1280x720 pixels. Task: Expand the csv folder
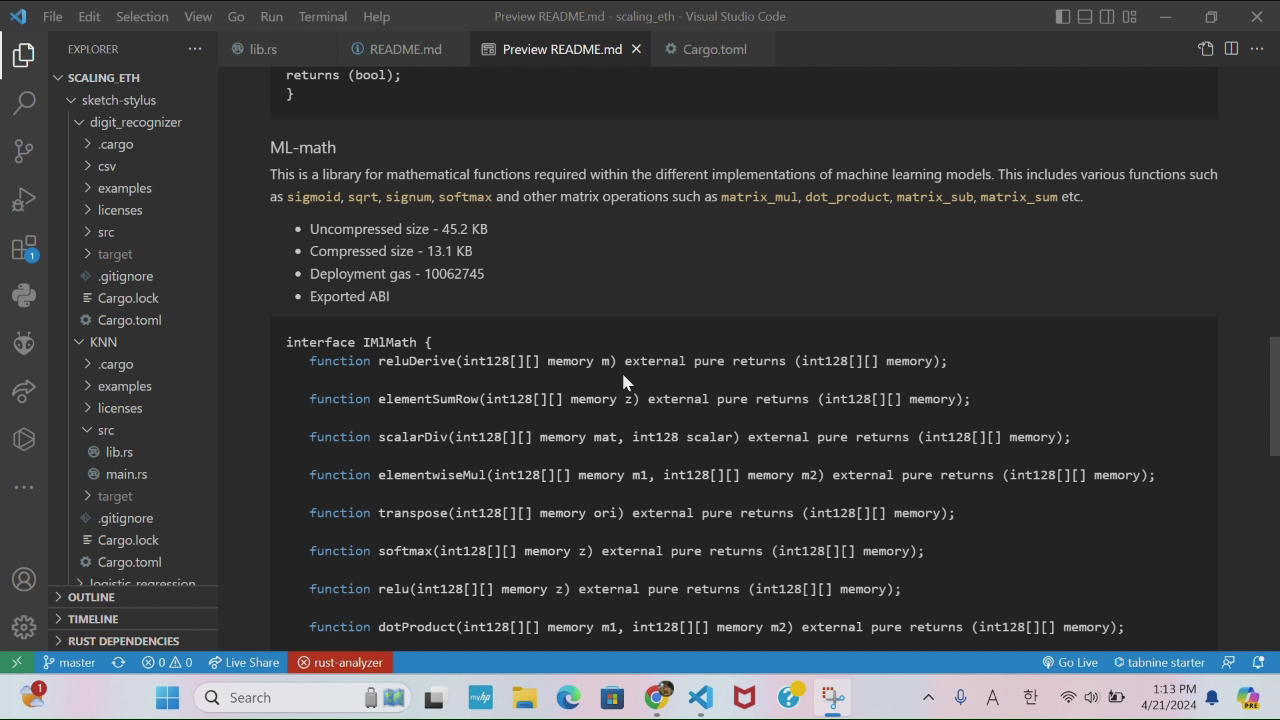pyautogui.click(x=107, y=166)
